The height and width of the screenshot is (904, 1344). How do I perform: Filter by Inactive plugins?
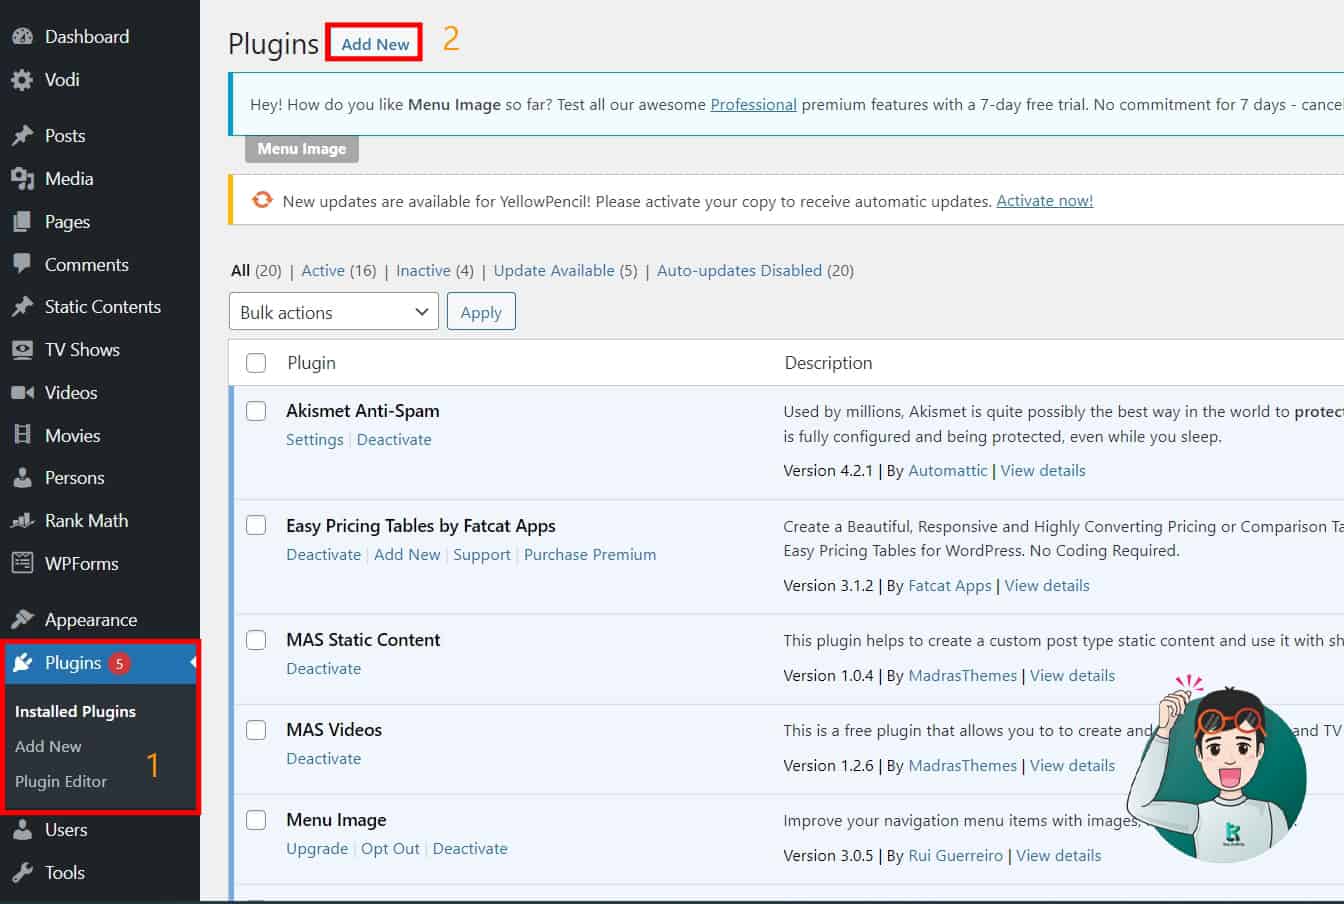tap(423, 270)
